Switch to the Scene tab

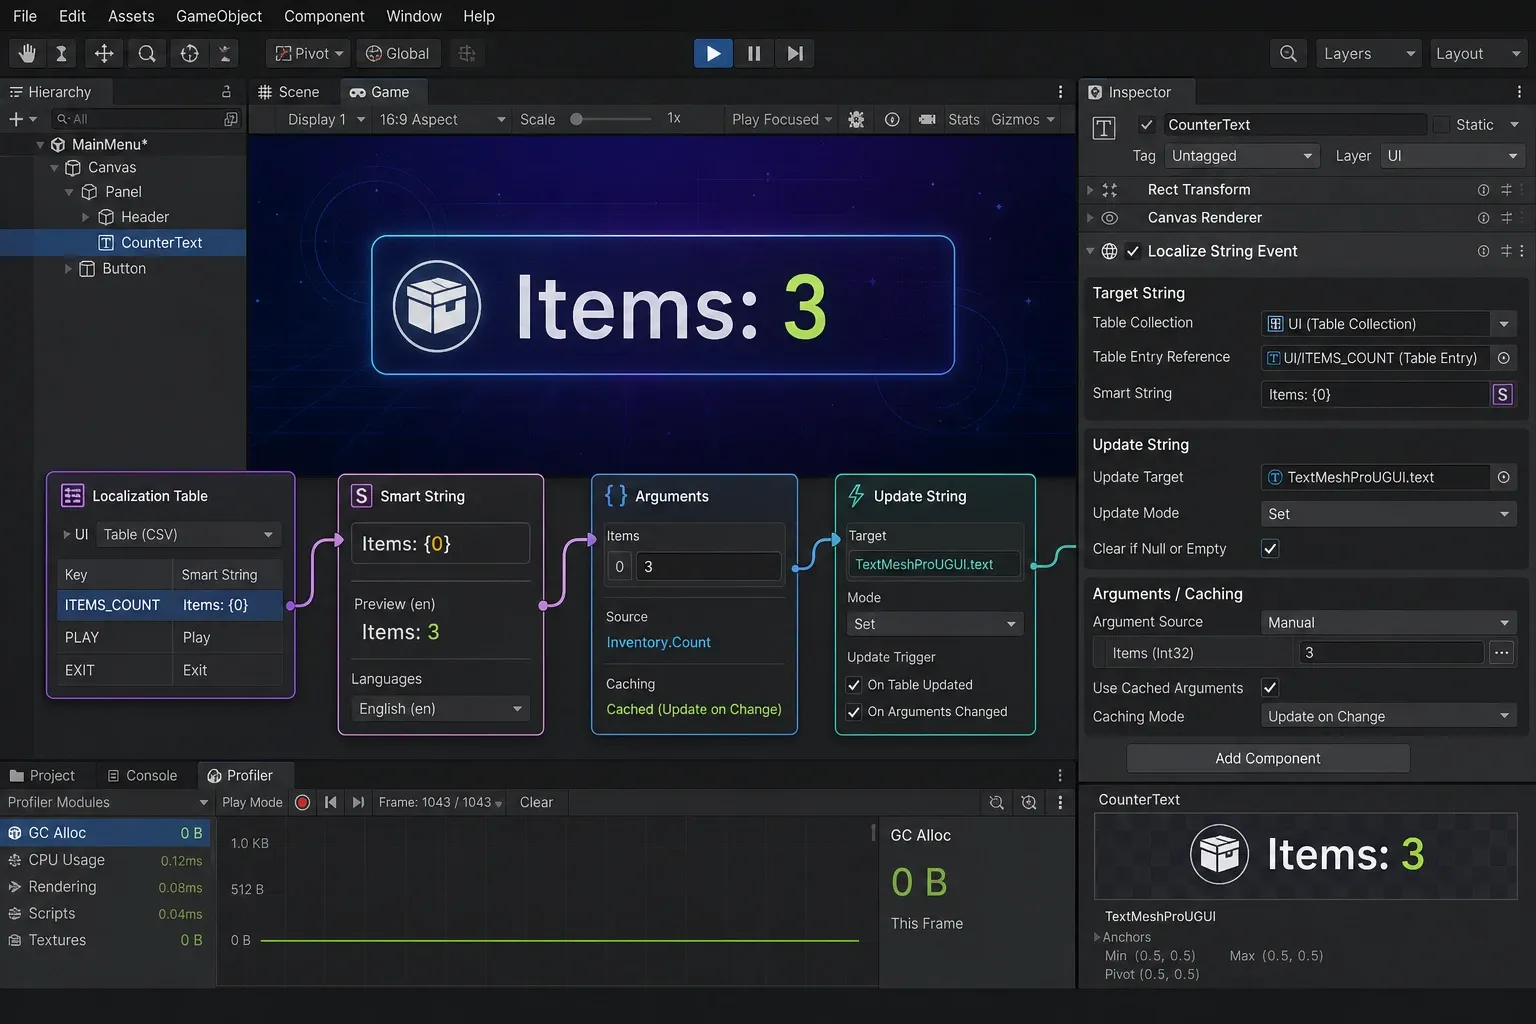coord(289,92)
